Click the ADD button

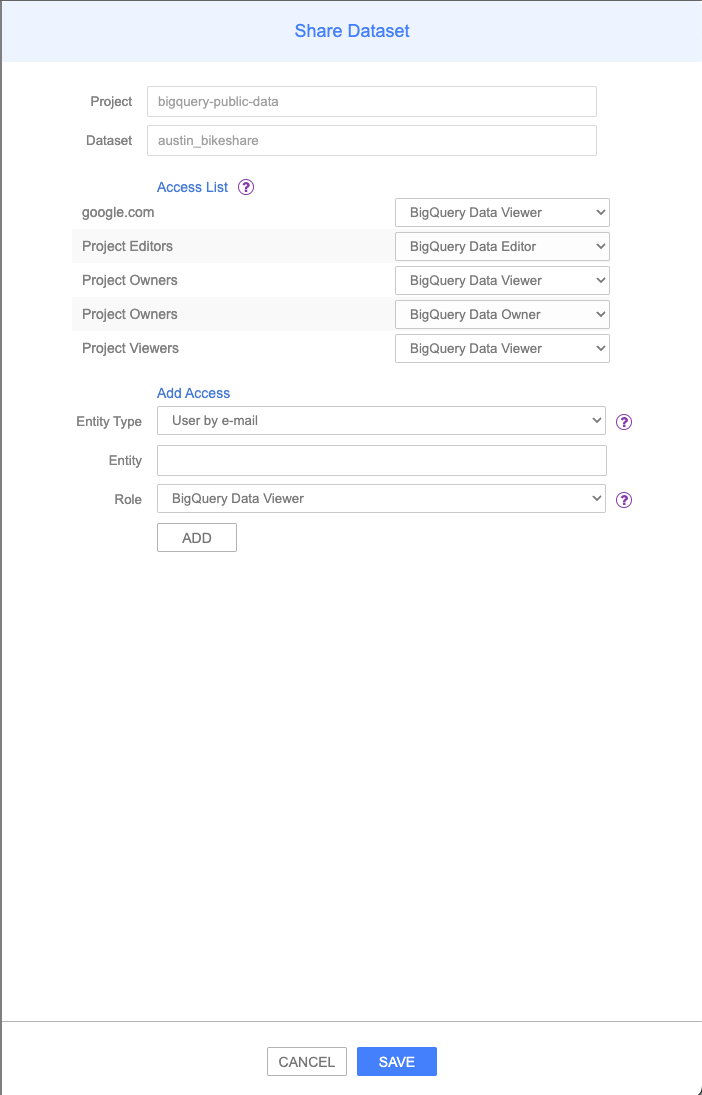tap(197, 538)
